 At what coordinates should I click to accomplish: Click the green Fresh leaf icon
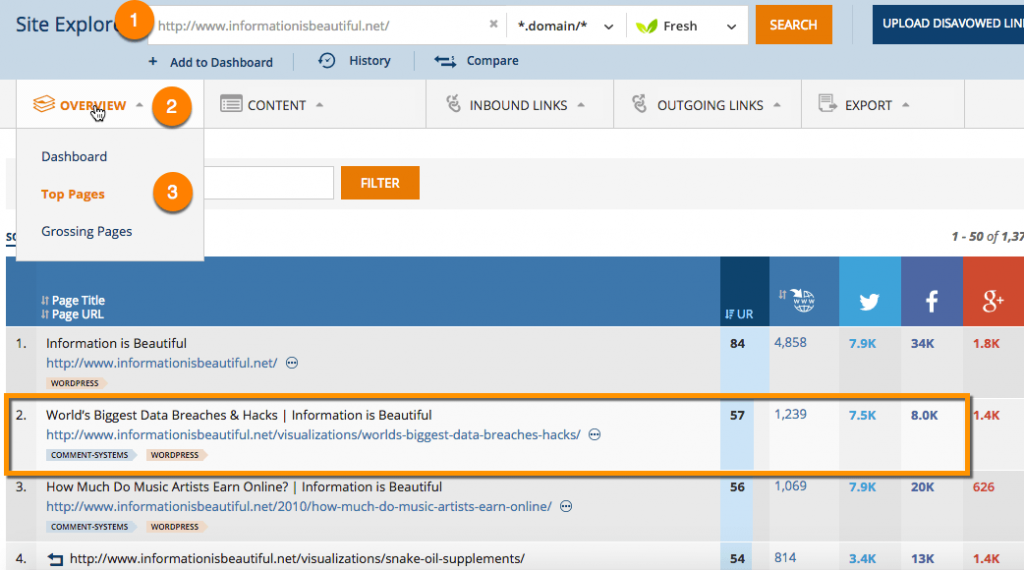(647, 26)
